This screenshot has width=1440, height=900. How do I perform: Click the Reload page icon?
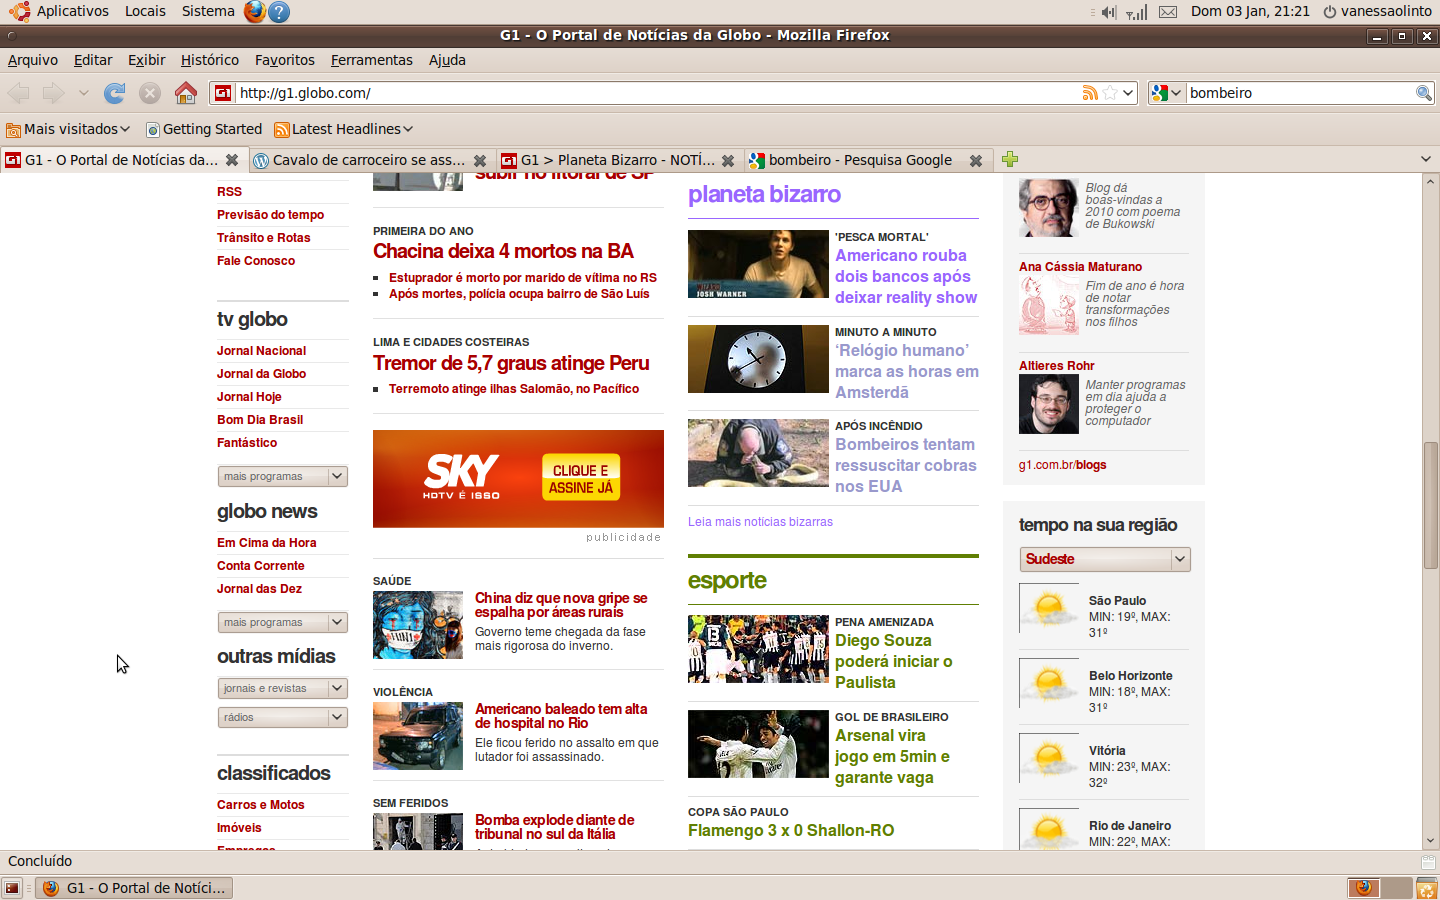(x=115, y=93)
